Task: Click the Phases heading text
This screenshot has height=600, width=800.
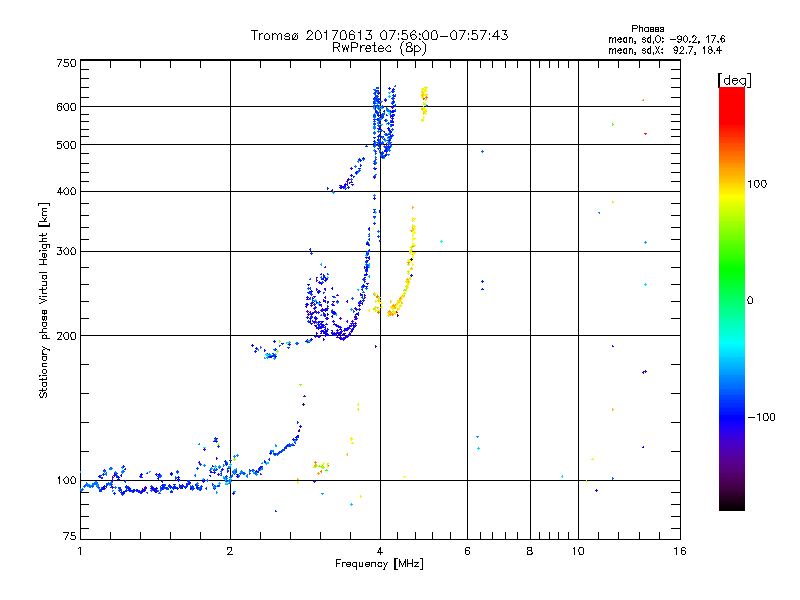Action: click(647, 28)
